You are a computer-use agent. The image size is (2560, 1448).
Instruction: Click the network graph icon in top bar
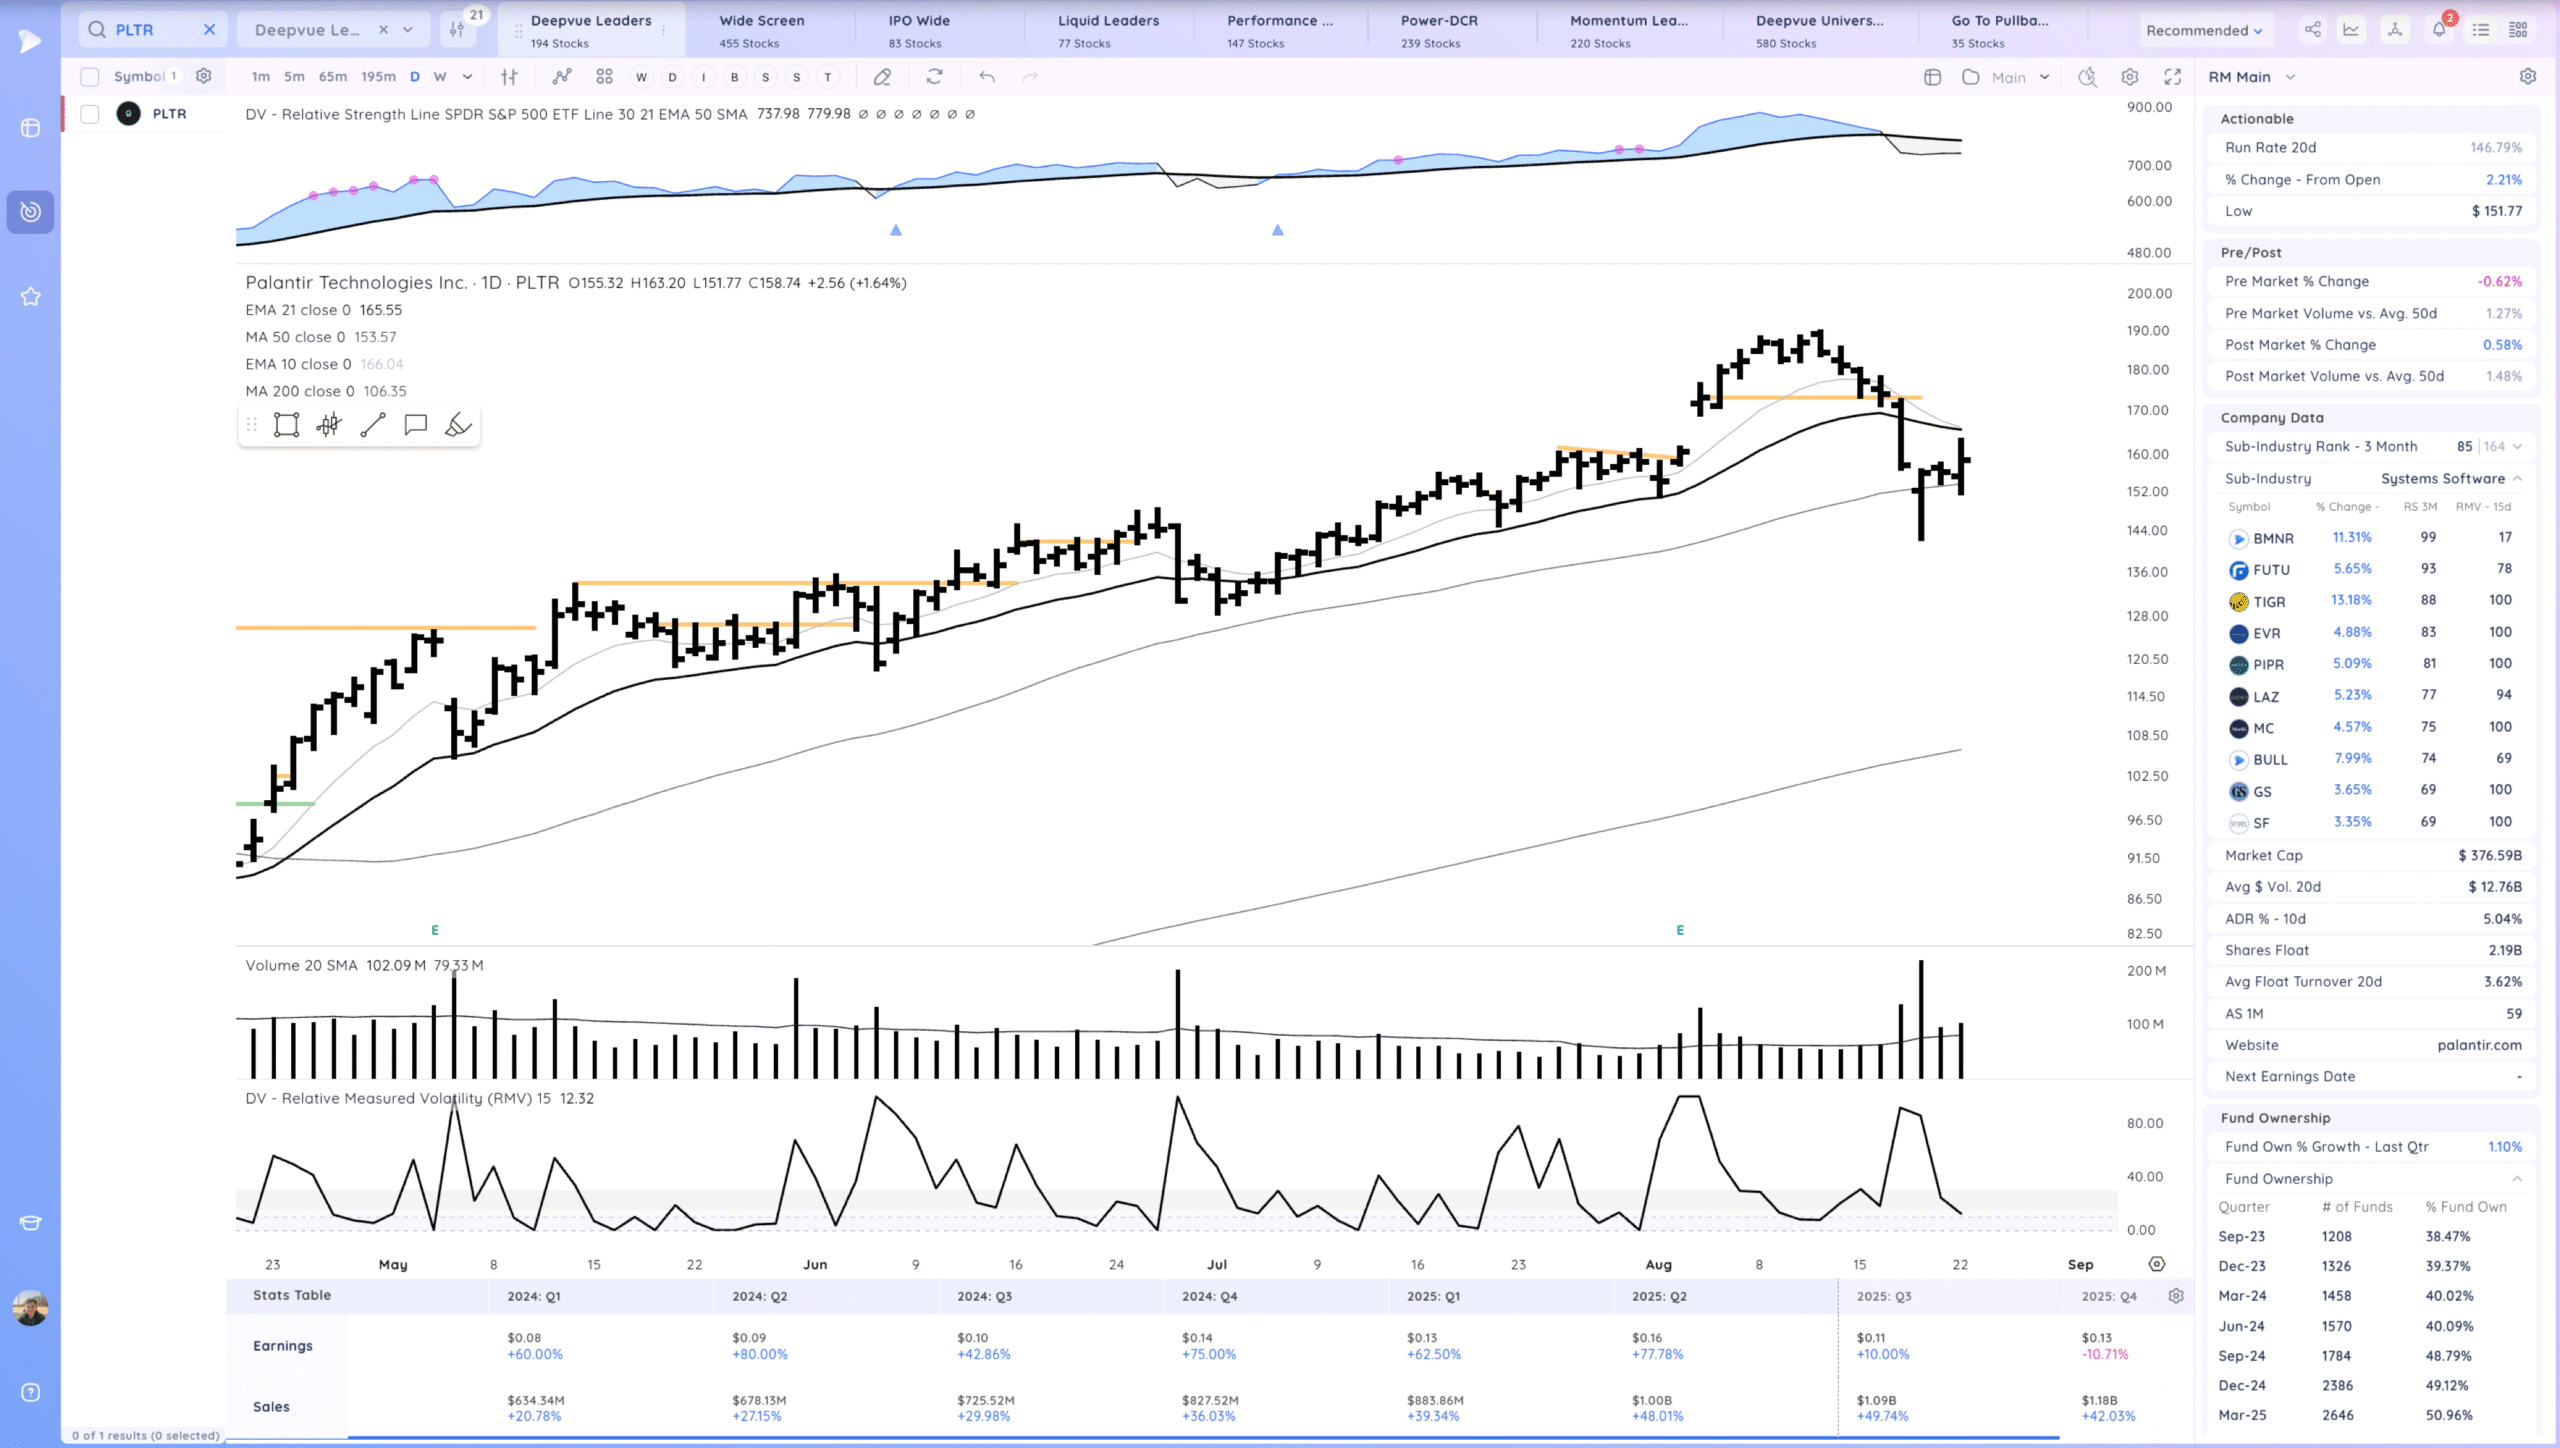pyautogui.click(x=2395, y=30)
